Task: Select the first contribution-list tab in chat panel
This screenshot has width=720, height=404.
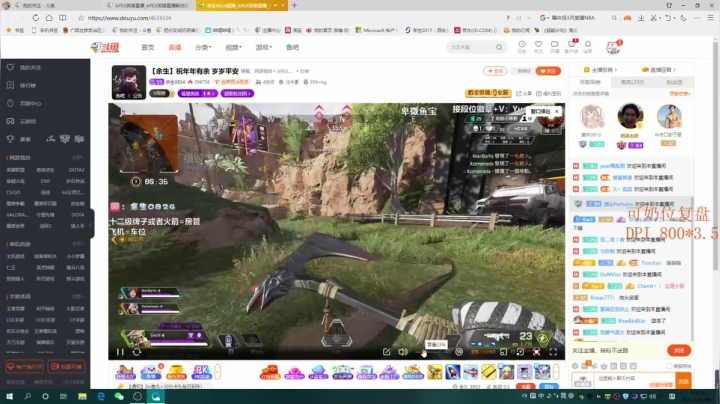Action: (590, 82)
